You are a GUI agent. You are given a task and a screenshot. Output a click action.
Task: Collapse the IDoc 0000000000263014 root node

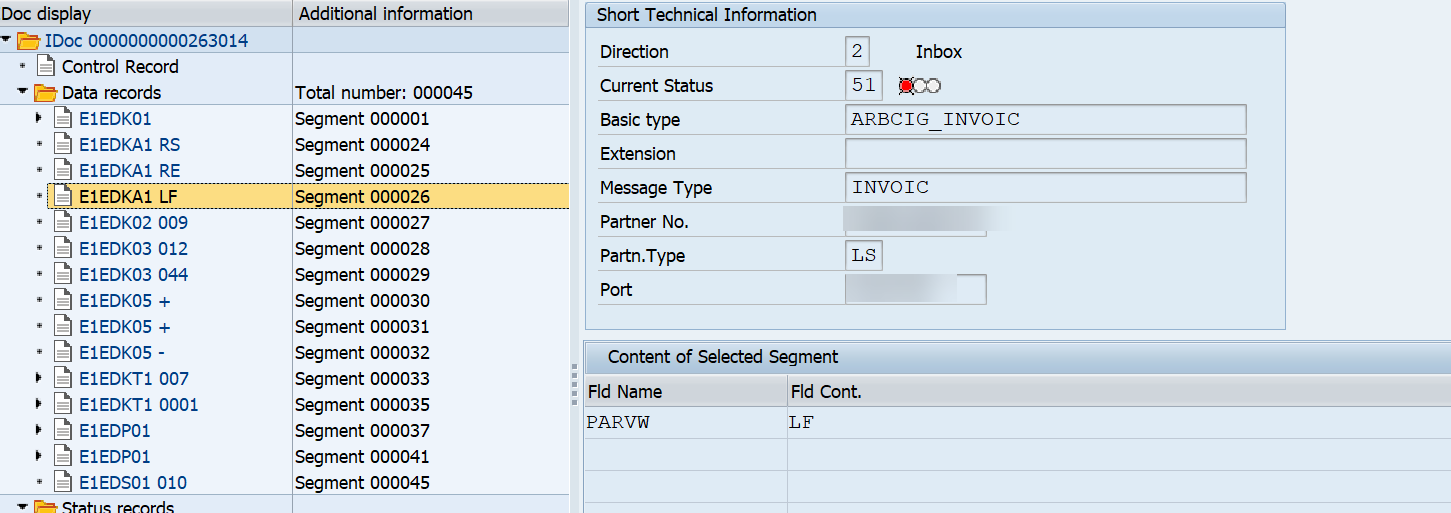pos(8,41)
